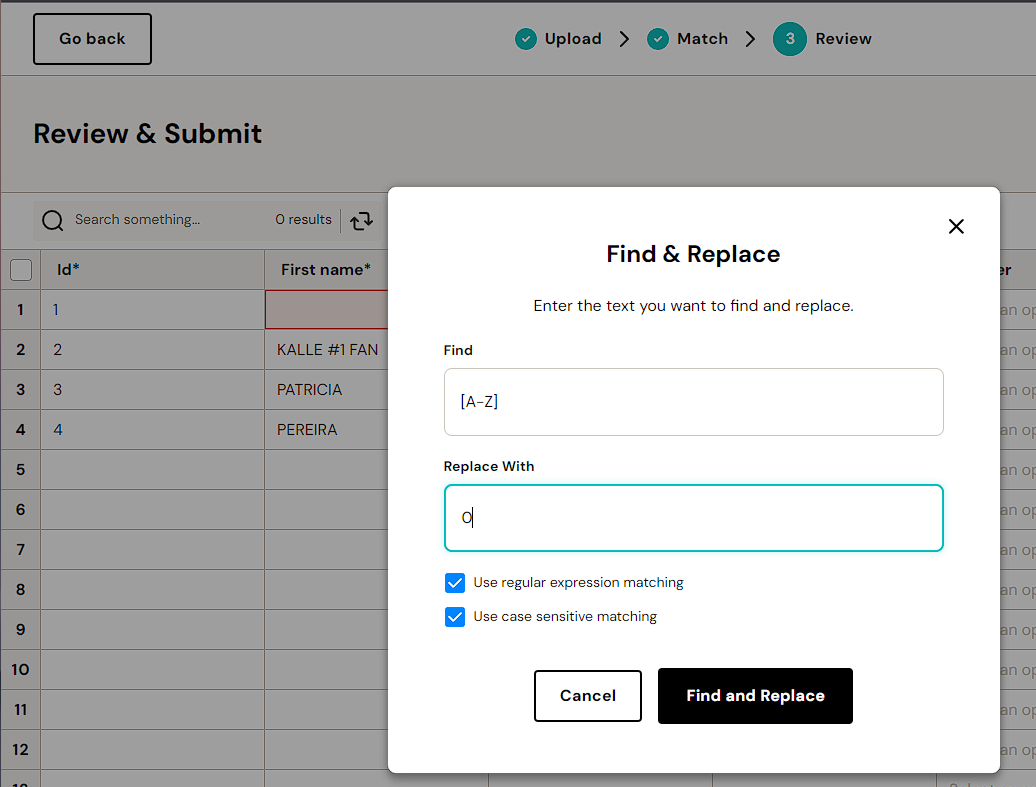Click the search magnifier icon

coord(53,220)
